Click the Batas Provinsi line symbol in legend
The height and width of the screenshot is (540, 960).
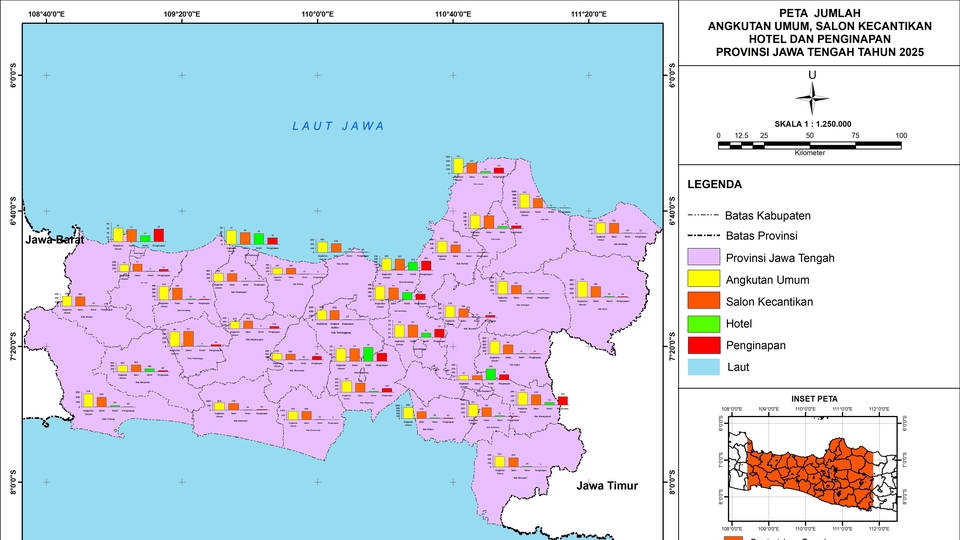(x=704, y=235)
